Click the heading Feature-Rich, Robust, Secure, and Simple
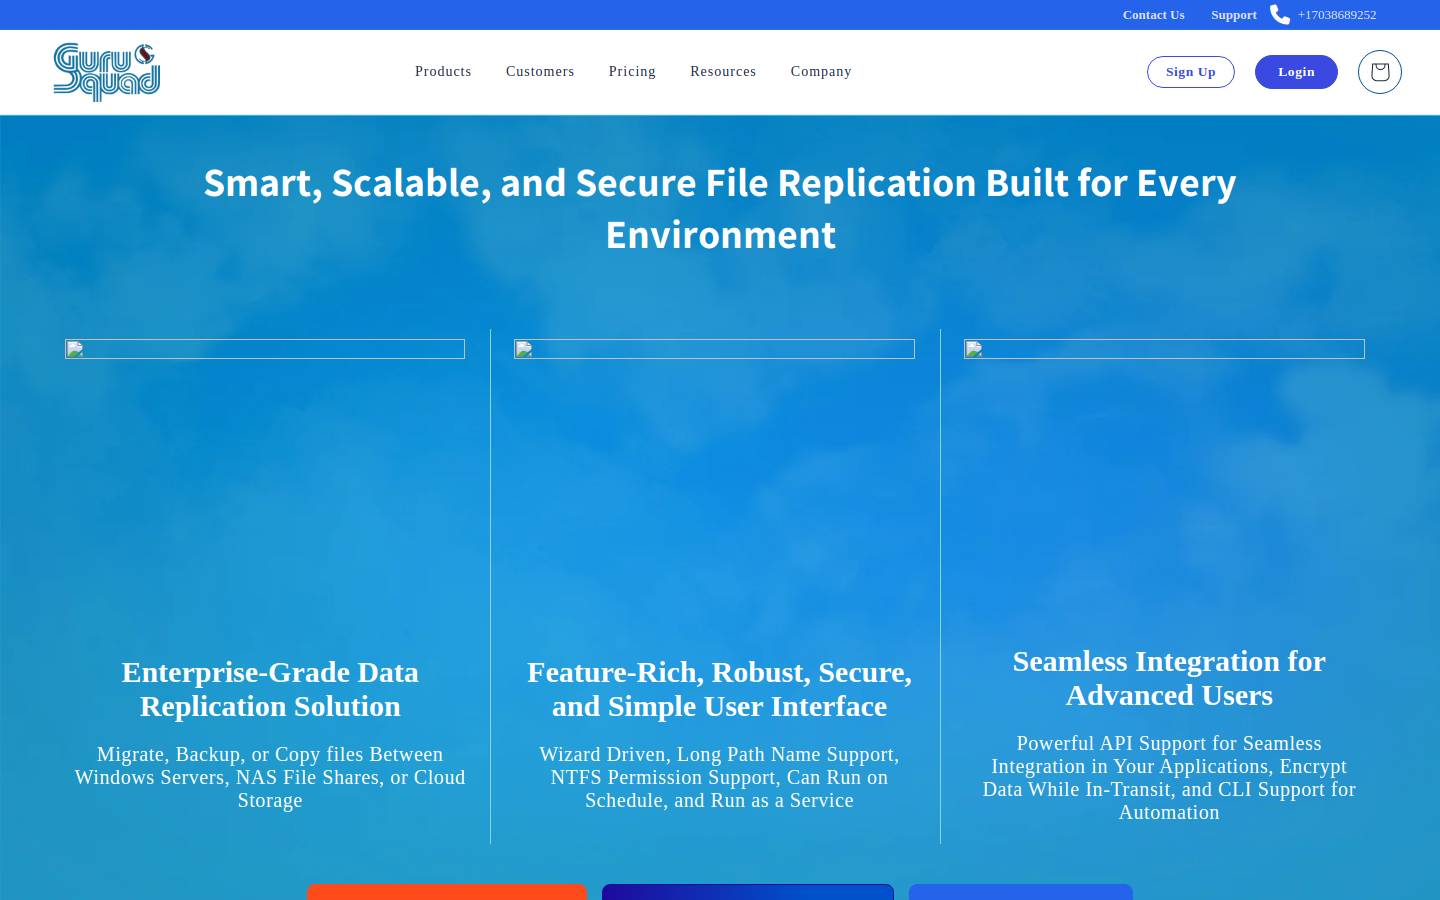Screen dimensions: 1440x900 [720, 689]
